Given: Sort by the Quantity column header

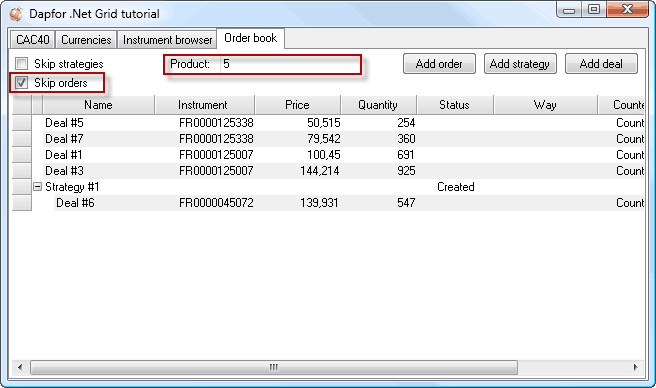Looking at the screenshot, I should click(x=378, y=105).
